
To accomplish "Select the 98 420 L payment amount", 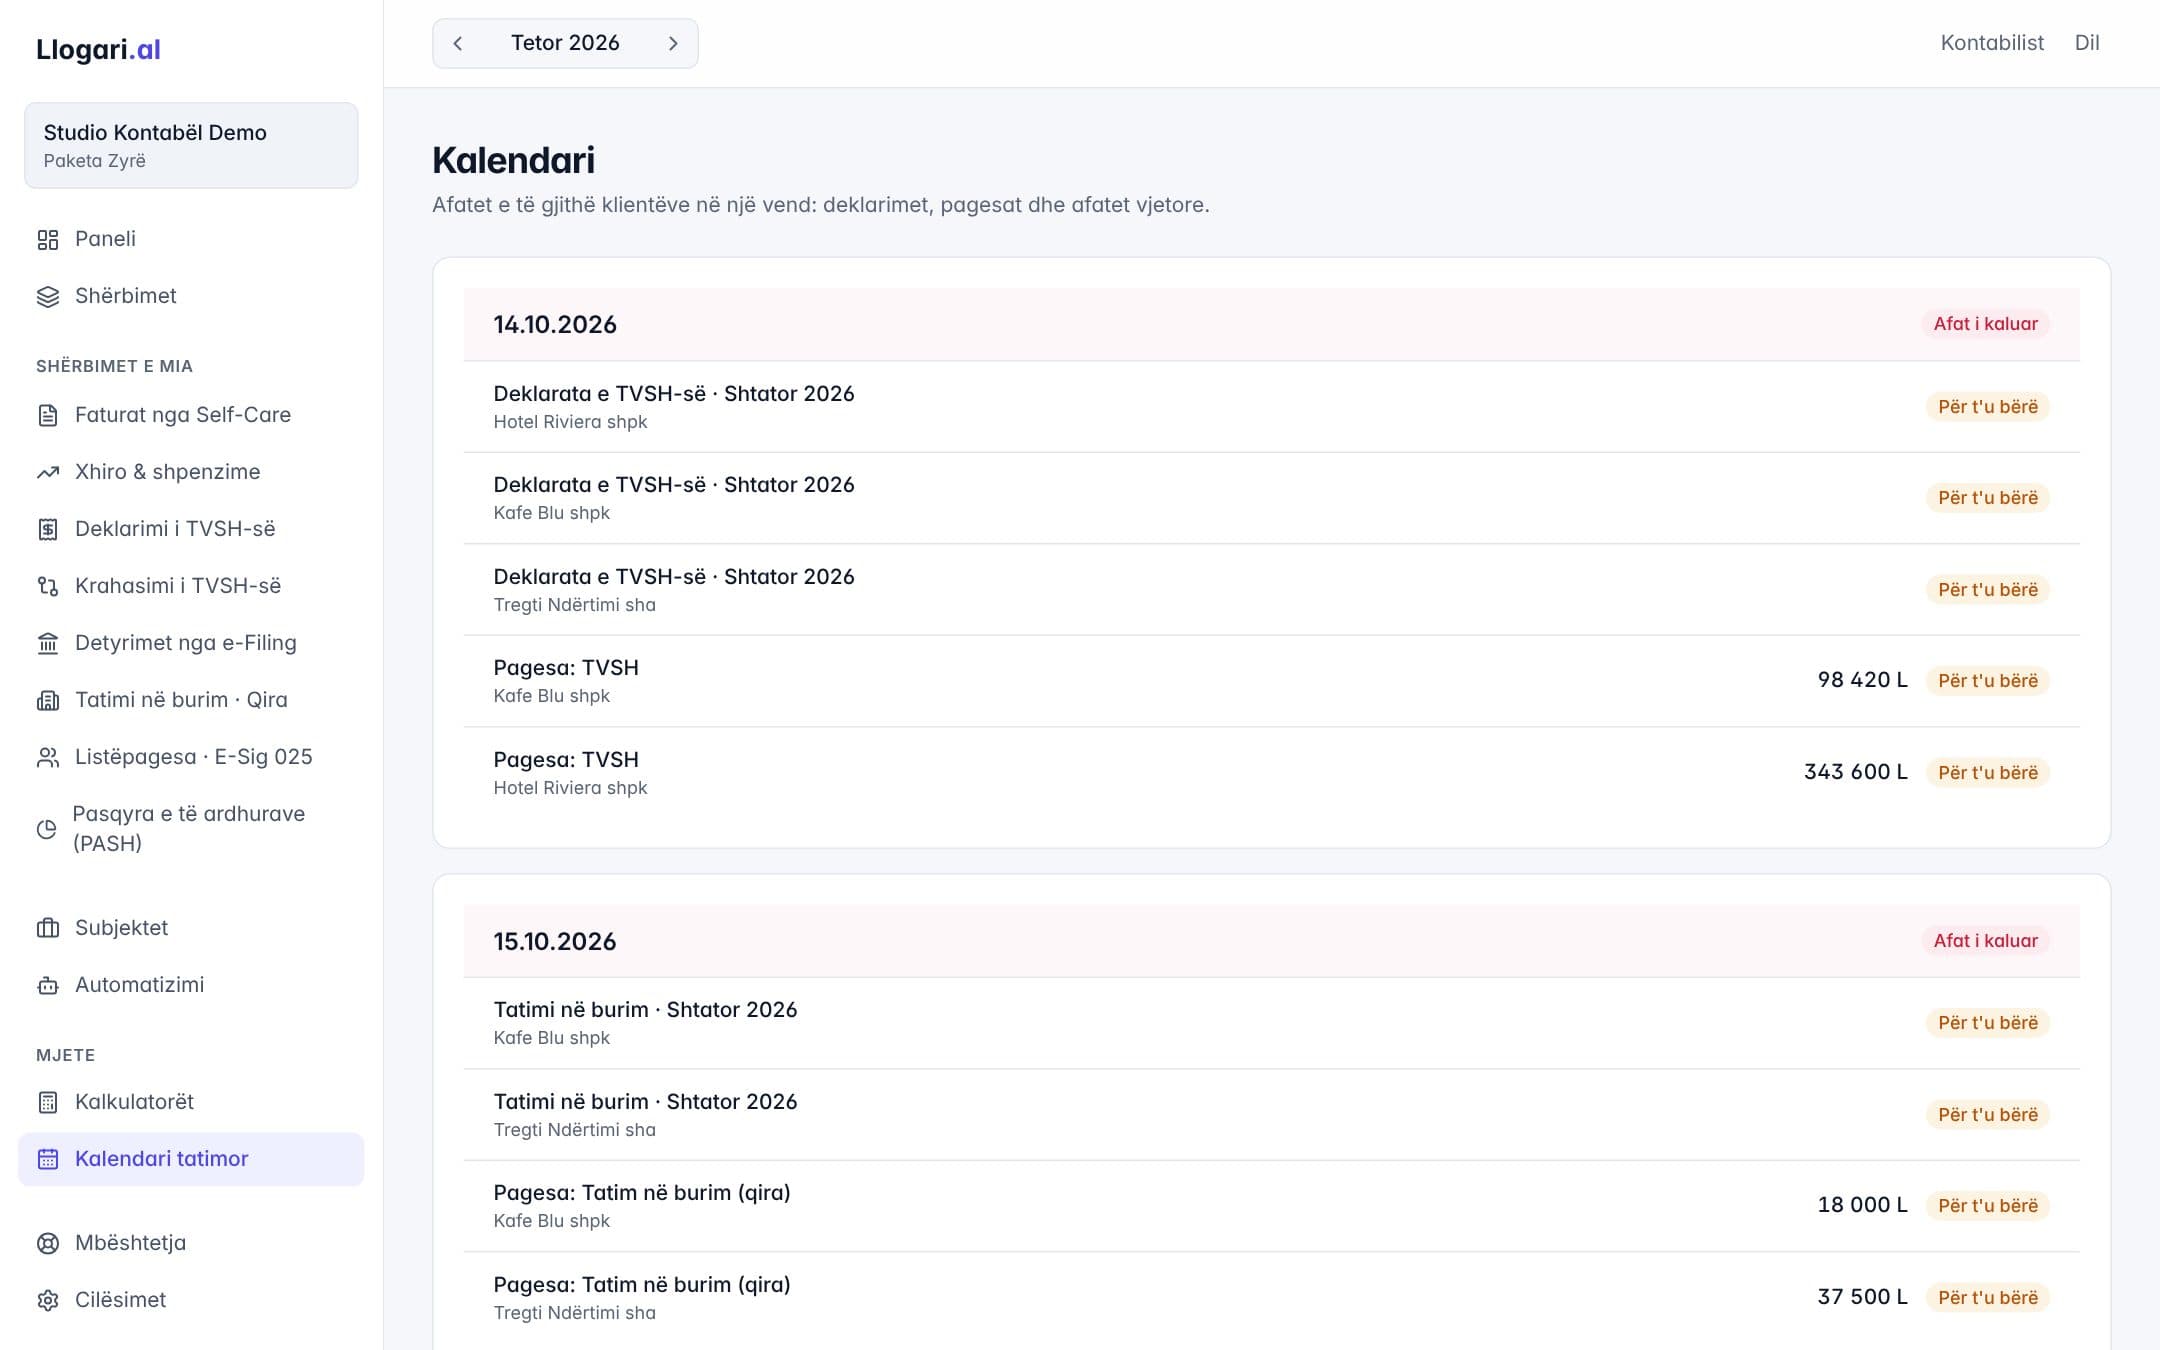I will [x=1862, y=680].
